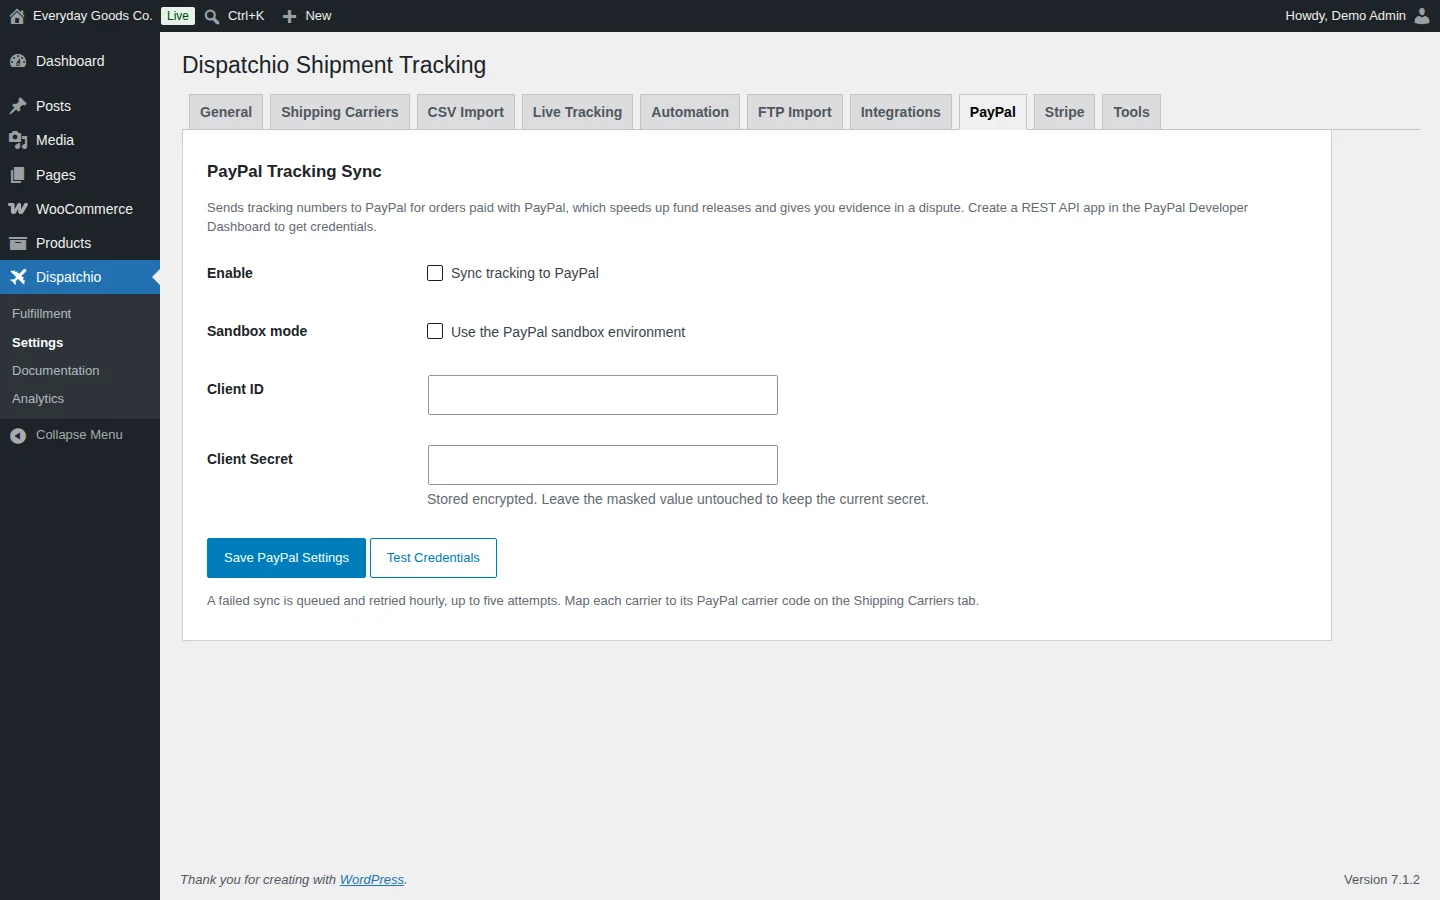Click the user avatar icon beside Demo Admin
The image size is (1440, 900).
[1422, 16]
